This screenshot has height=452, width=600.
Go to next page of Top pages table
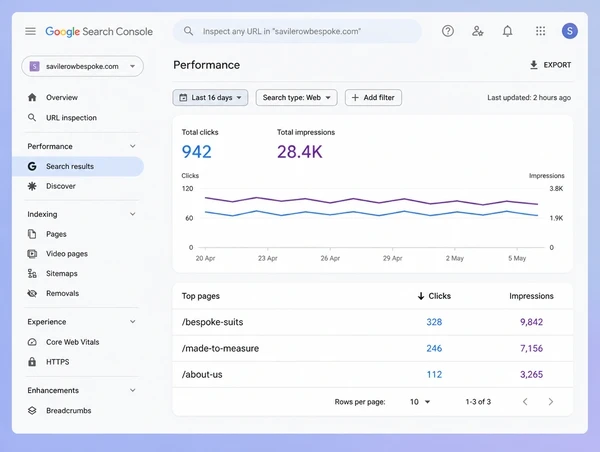pos(551,401)
